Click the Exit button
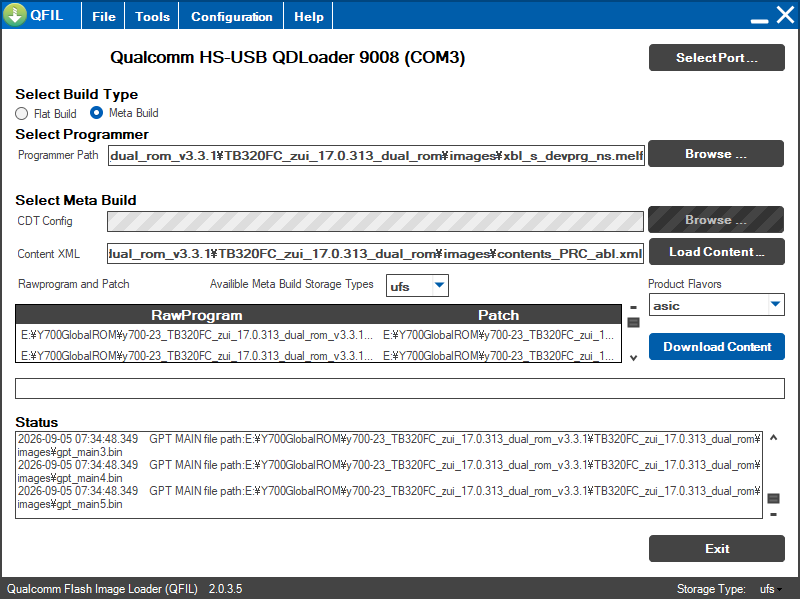This screenshot has height=599, width=800. 716,548
